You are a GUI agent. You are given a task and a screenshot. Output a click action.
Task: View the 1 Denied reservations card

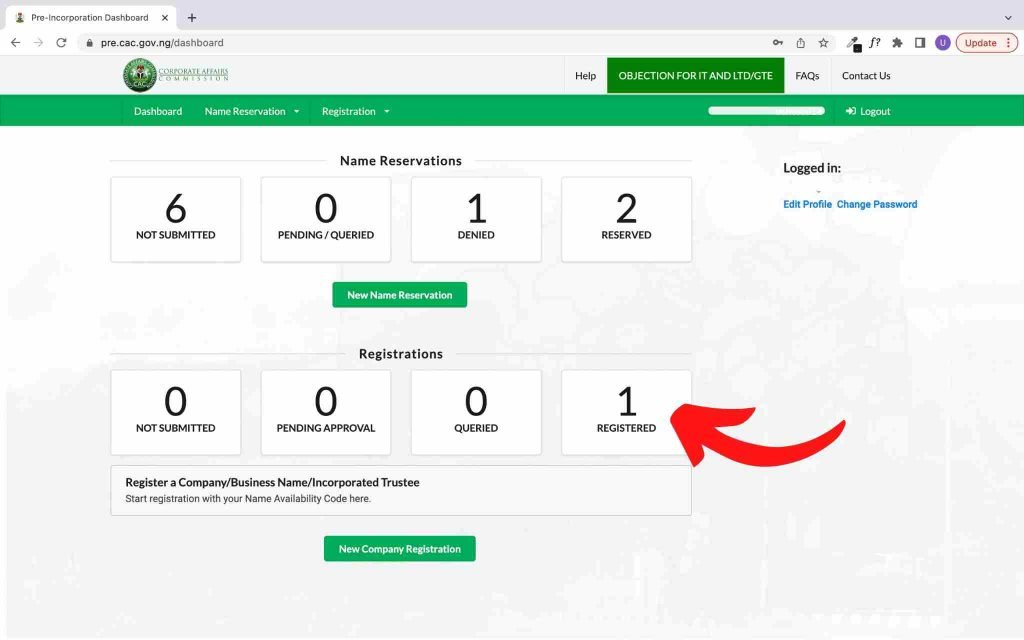click(x=476, y=219)
